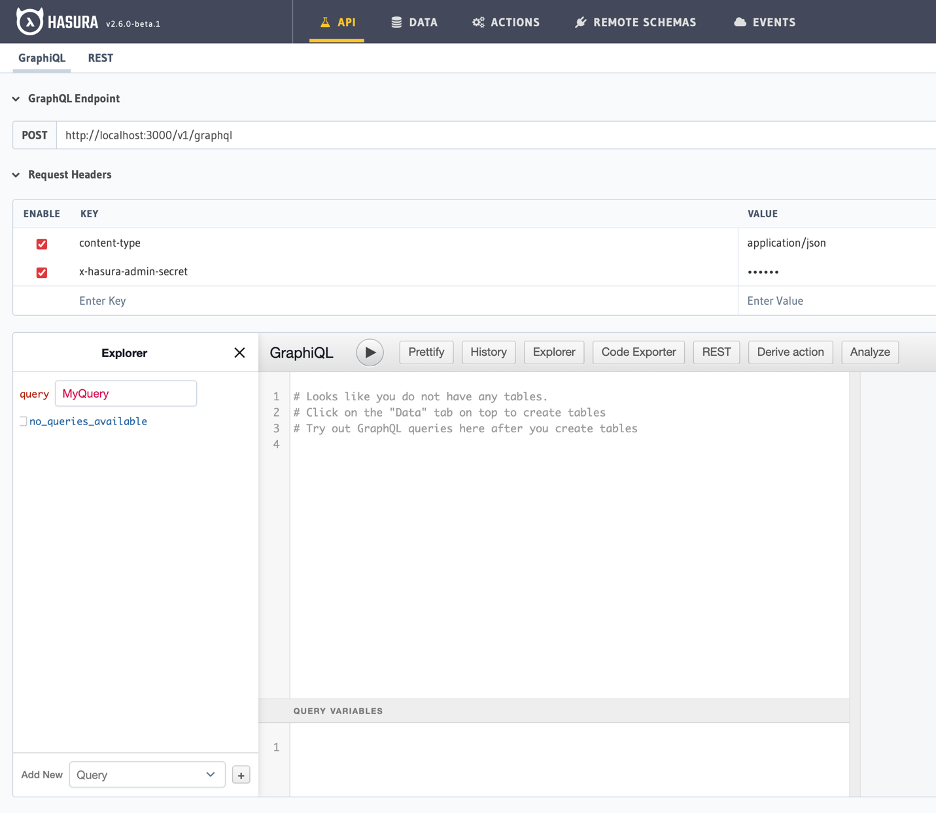Click the POST method label
Image resolution: width=936 pixels, height=814 pixels.
(35, 135)
